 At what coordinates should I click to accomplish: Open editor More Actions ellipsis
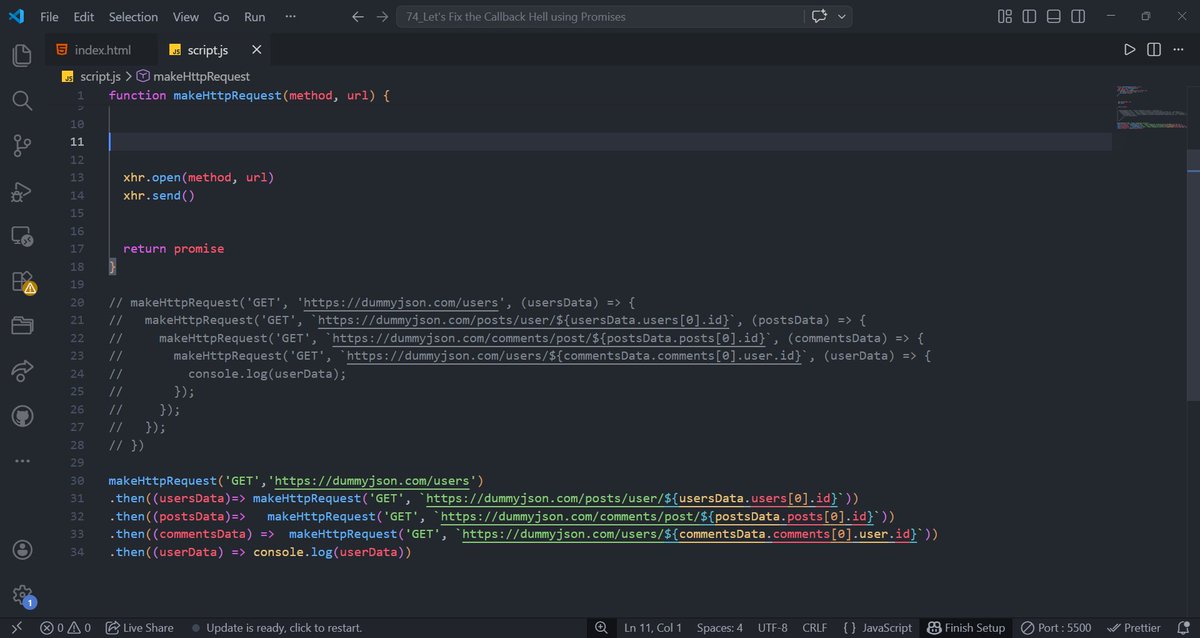(1177, 49)
